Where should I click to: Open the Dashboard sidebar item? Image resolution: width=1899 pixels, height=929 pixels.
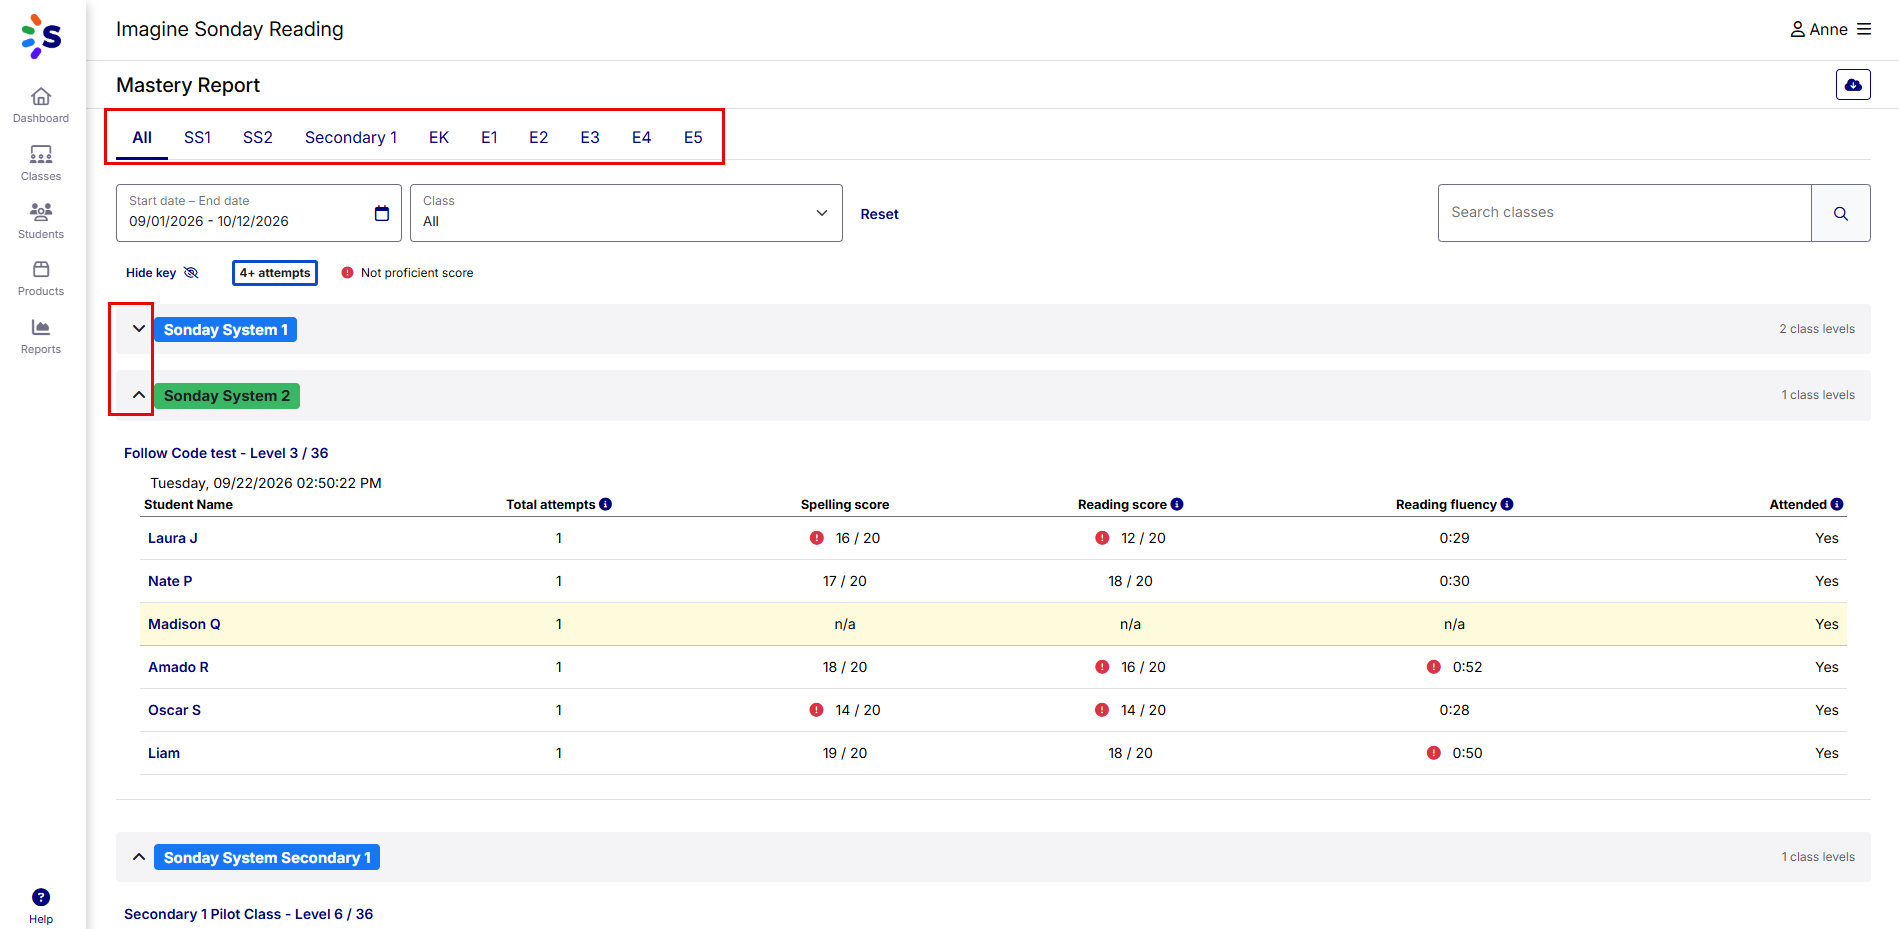pos(41,105)
